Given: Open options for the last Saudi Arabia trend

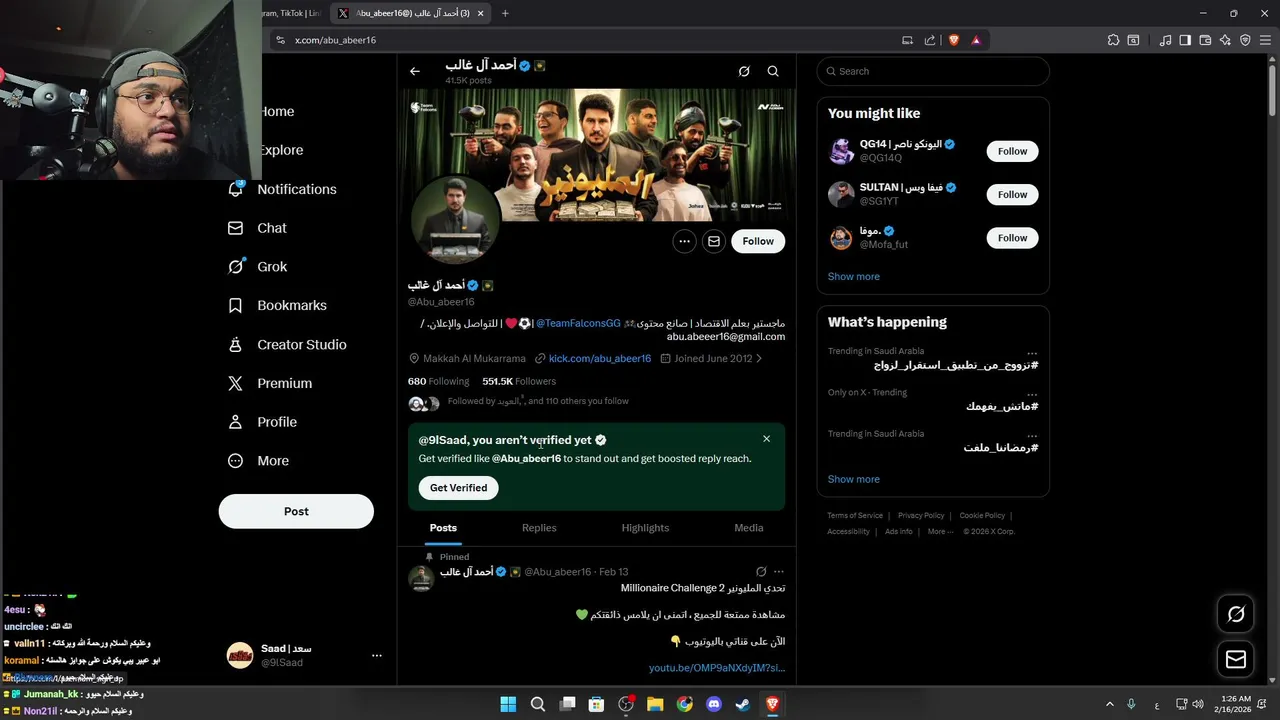Looking at the screenshot, I should click(1032, 434).
